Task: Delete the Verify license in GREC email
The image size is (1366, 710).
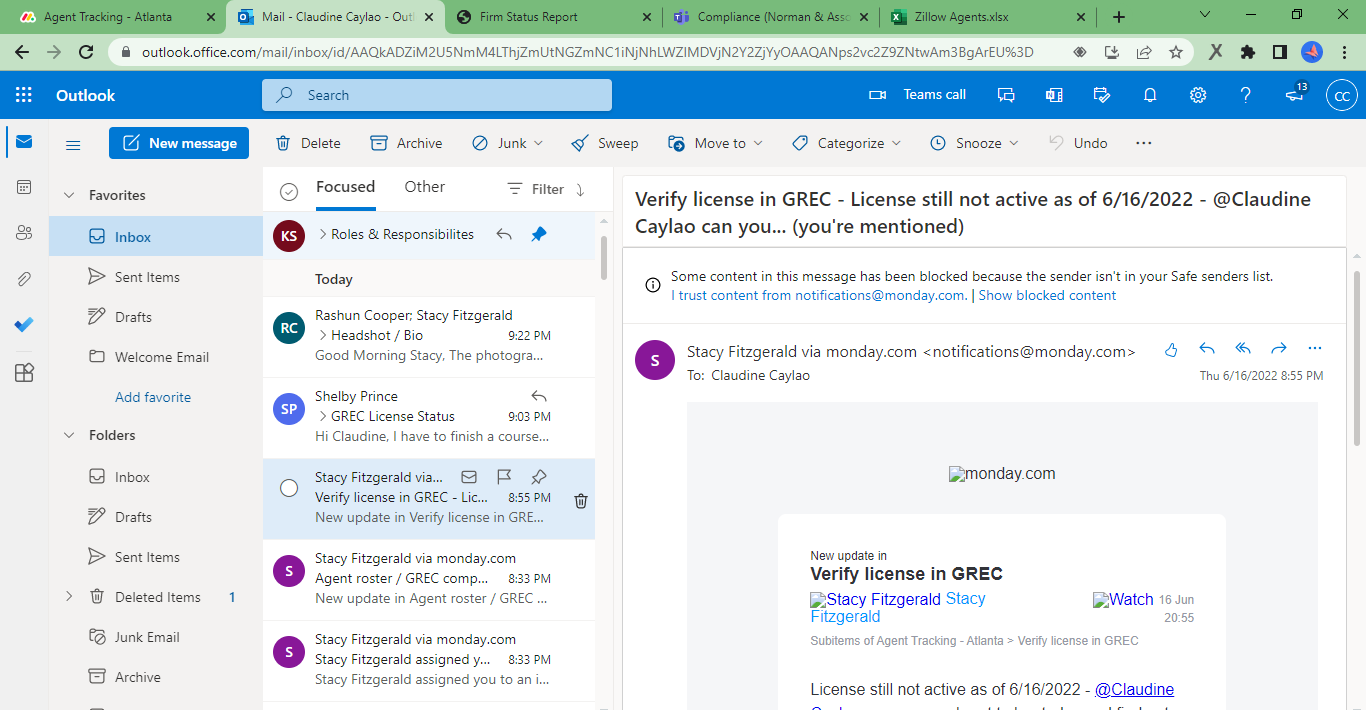Action: pos(581,501)
